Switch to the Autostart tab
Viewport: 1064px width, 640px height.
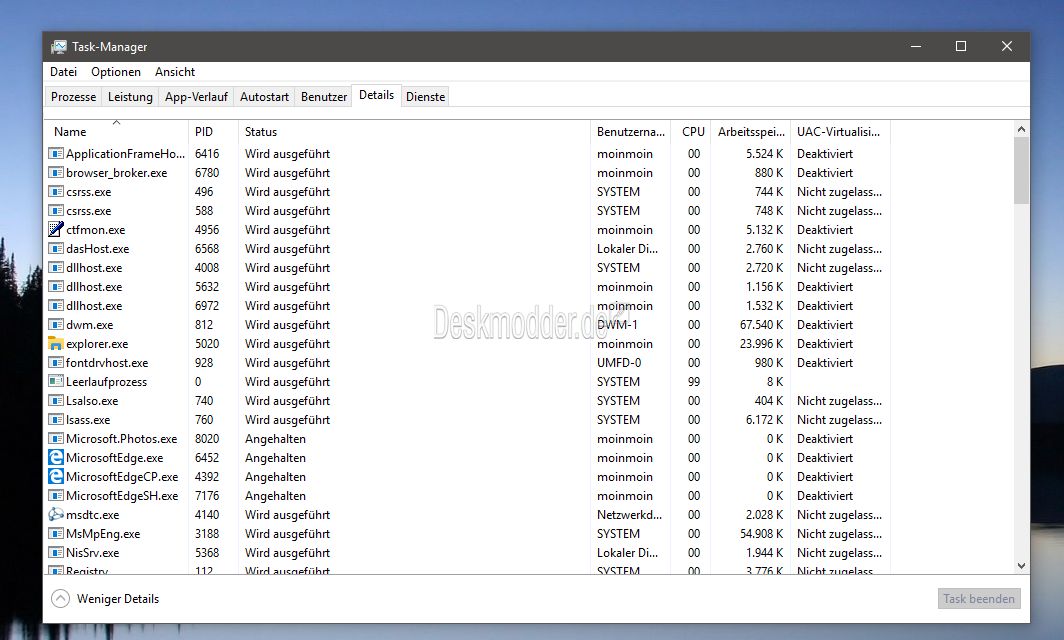[x=265, y=97]
